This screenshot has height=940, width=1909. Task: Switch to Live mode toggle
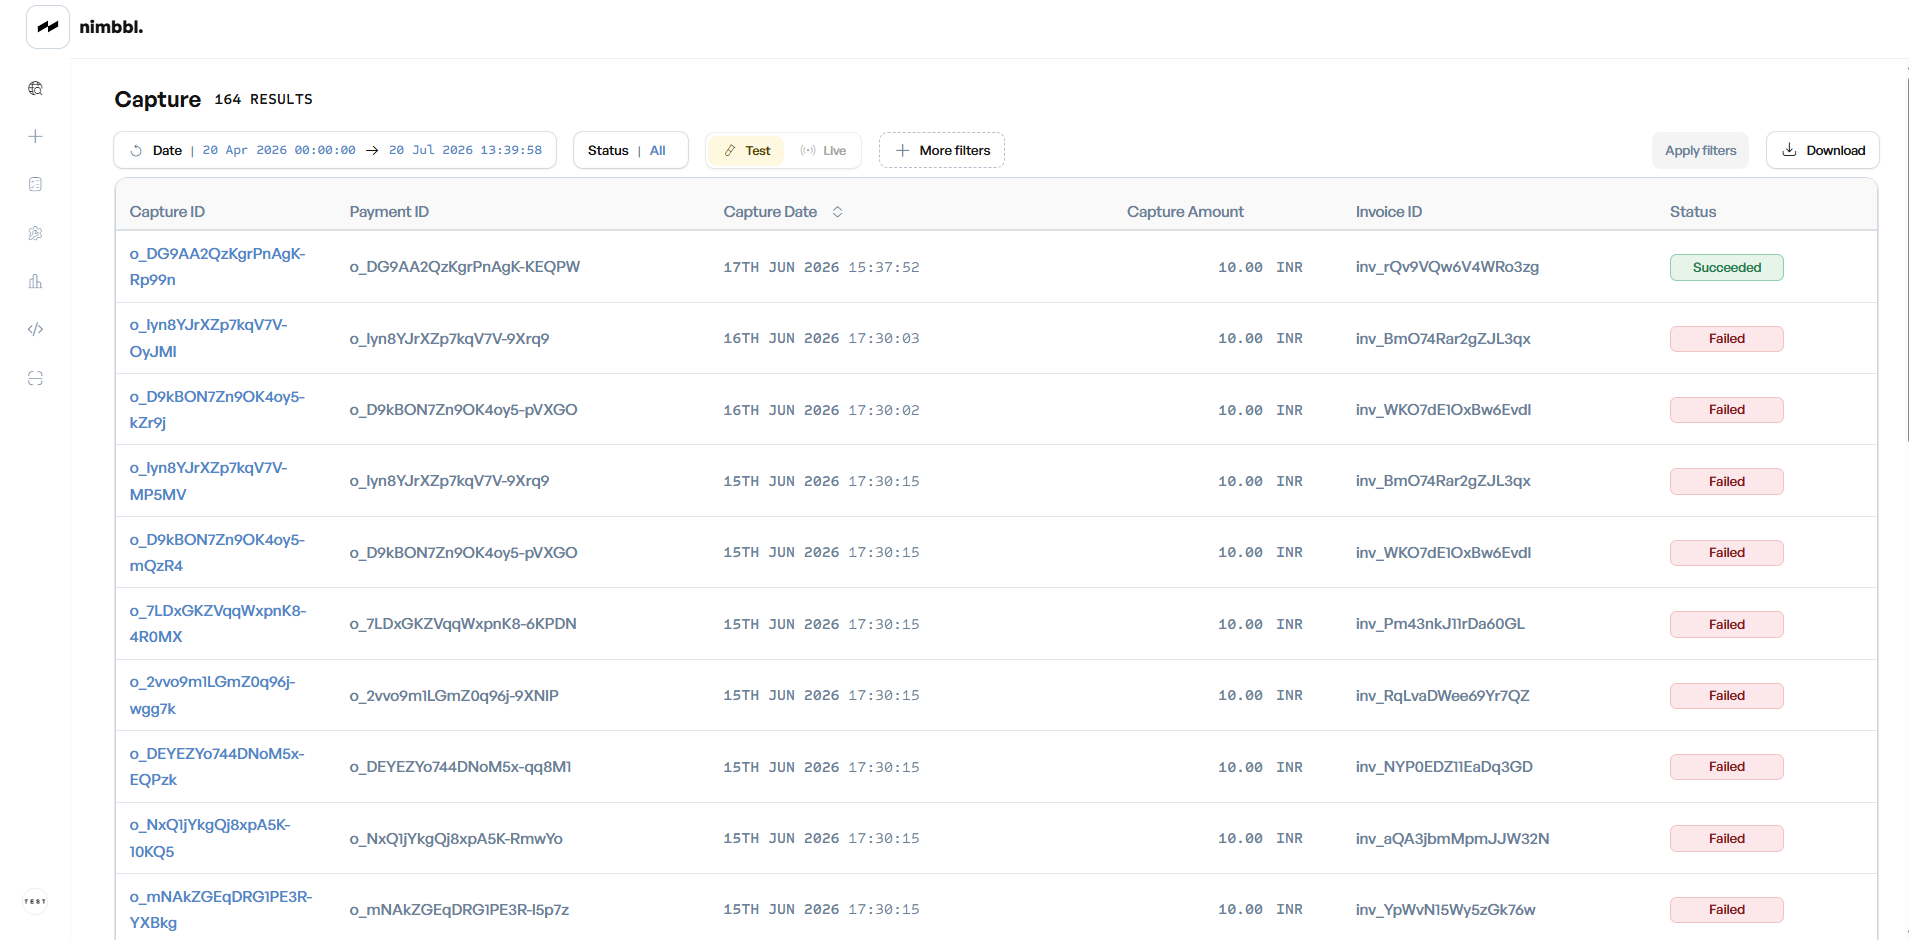[823, 151]
